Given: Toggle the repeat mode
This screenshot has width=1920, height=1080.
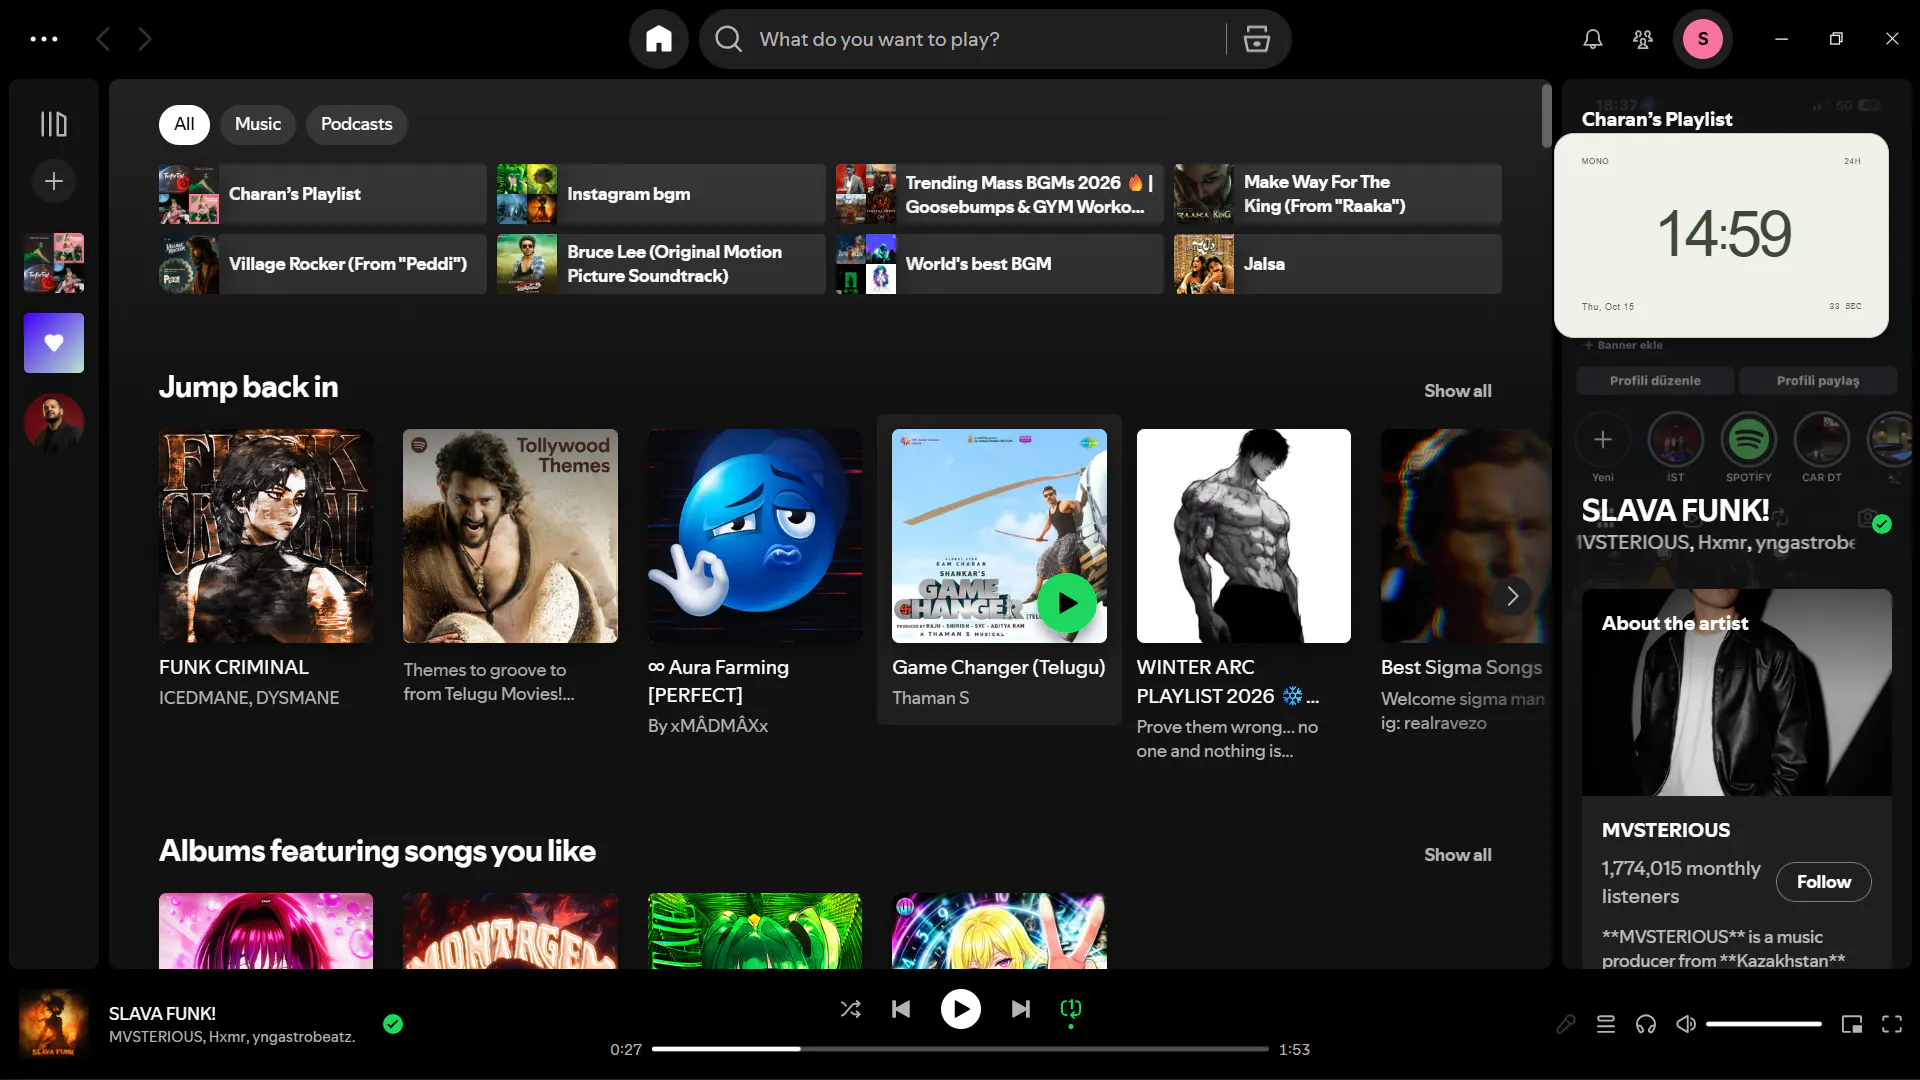Looking at the screenshot, I should coord(1071,1009).
